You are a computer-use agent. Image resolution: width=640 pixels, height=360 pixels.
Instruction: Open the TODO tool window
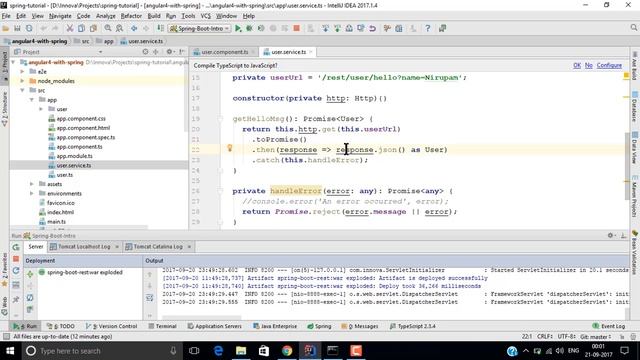click(60, 326)
